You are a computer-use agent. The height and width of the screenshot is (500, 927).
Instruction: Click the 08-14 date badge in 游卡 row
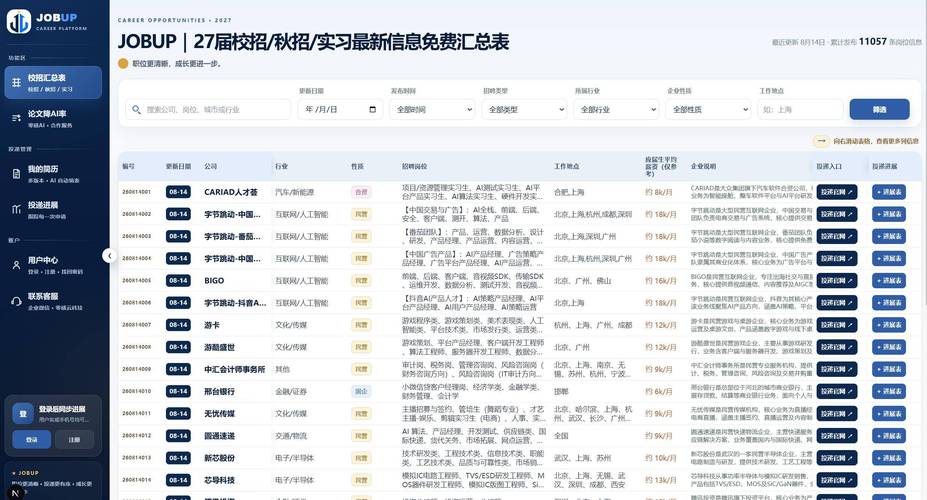click(x=178, y=325)
